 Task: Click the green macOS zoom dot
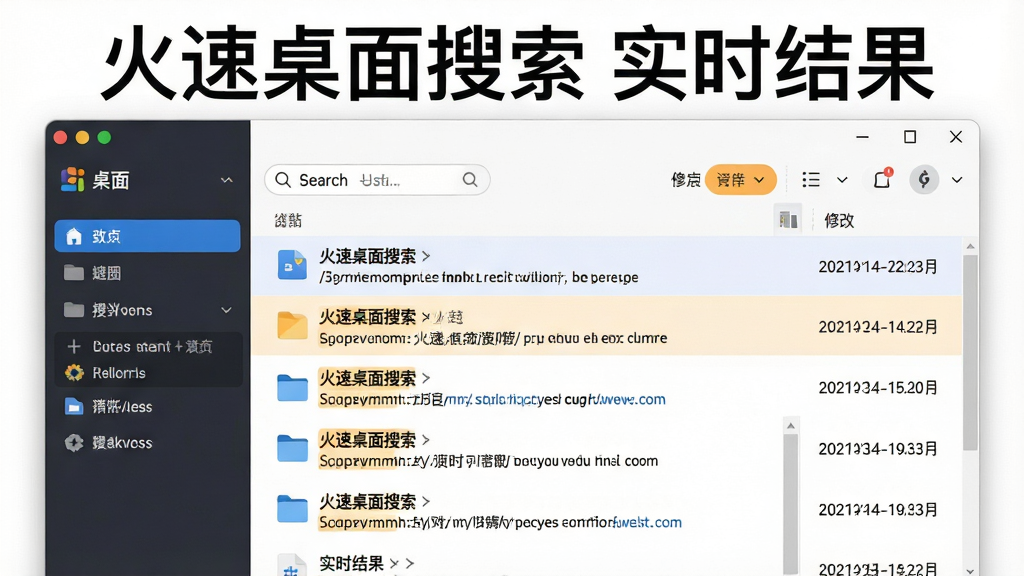coord(104,137)
